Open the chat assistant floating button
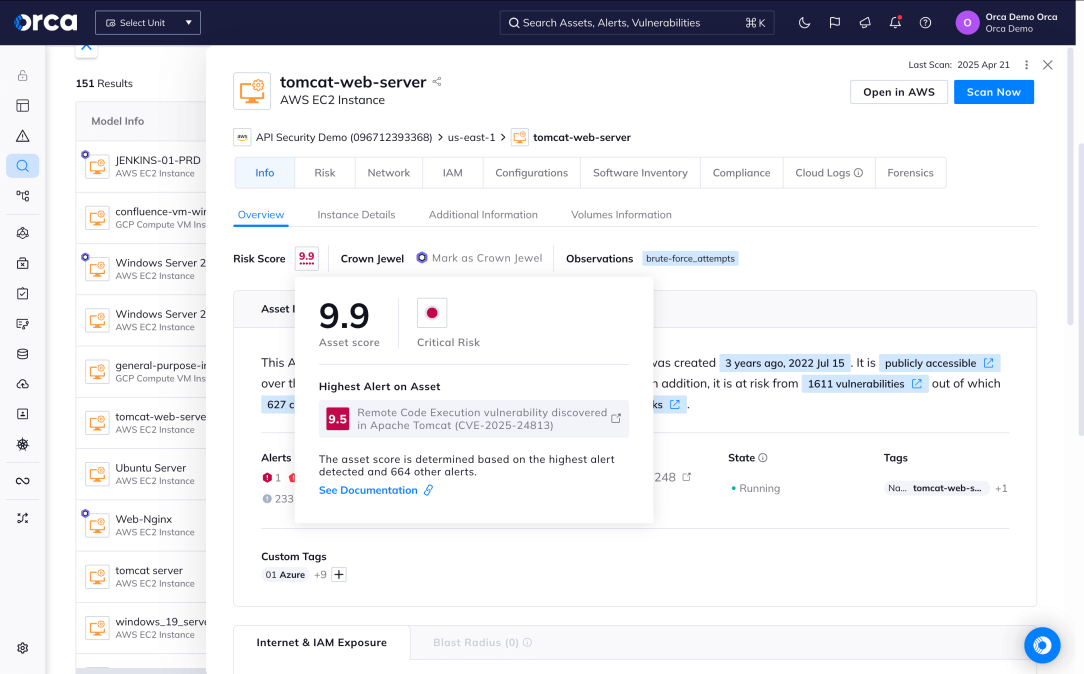 pyautogui.click(x=1042, y=645)
